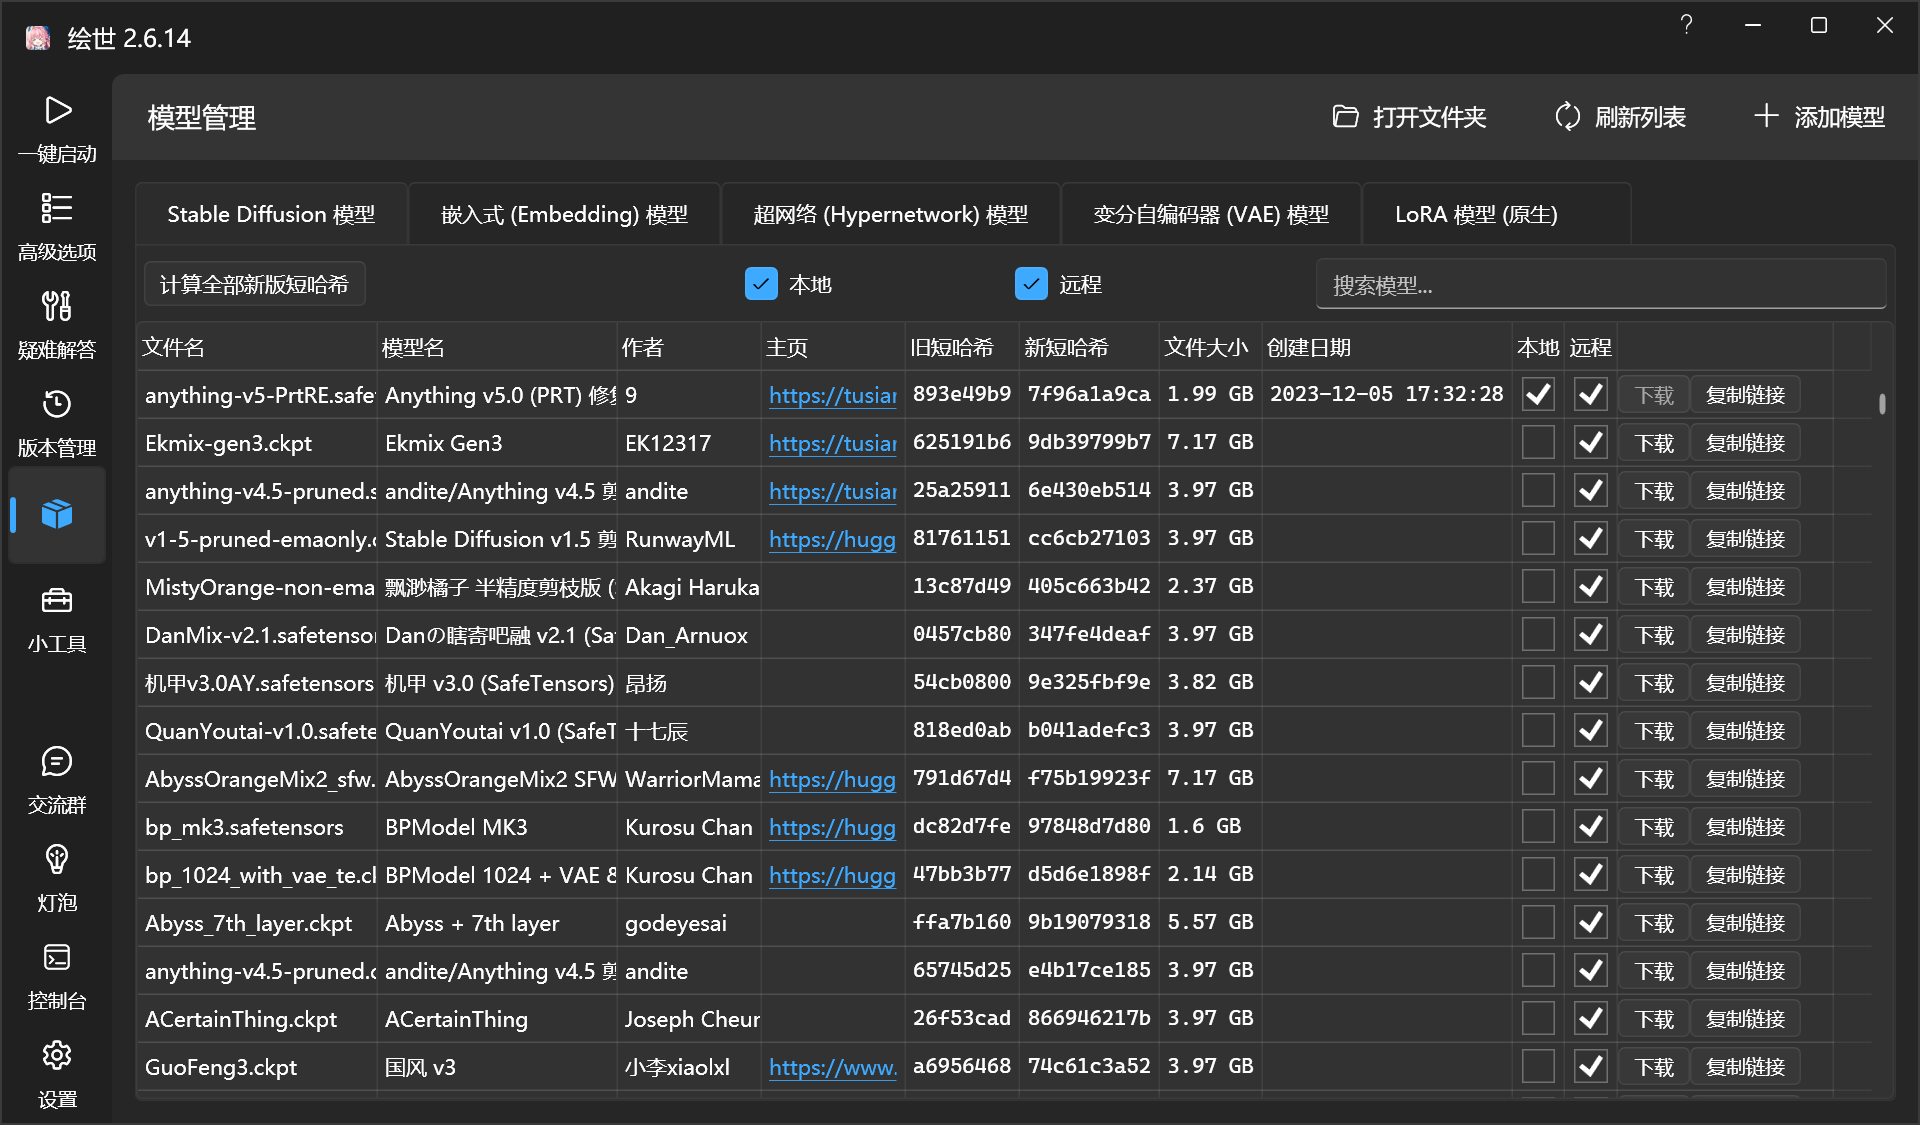This screenshot has width=1920, height=1125.
Task: Download the v1-5-pruned-emaonly model
Action: click(1654, 539)
